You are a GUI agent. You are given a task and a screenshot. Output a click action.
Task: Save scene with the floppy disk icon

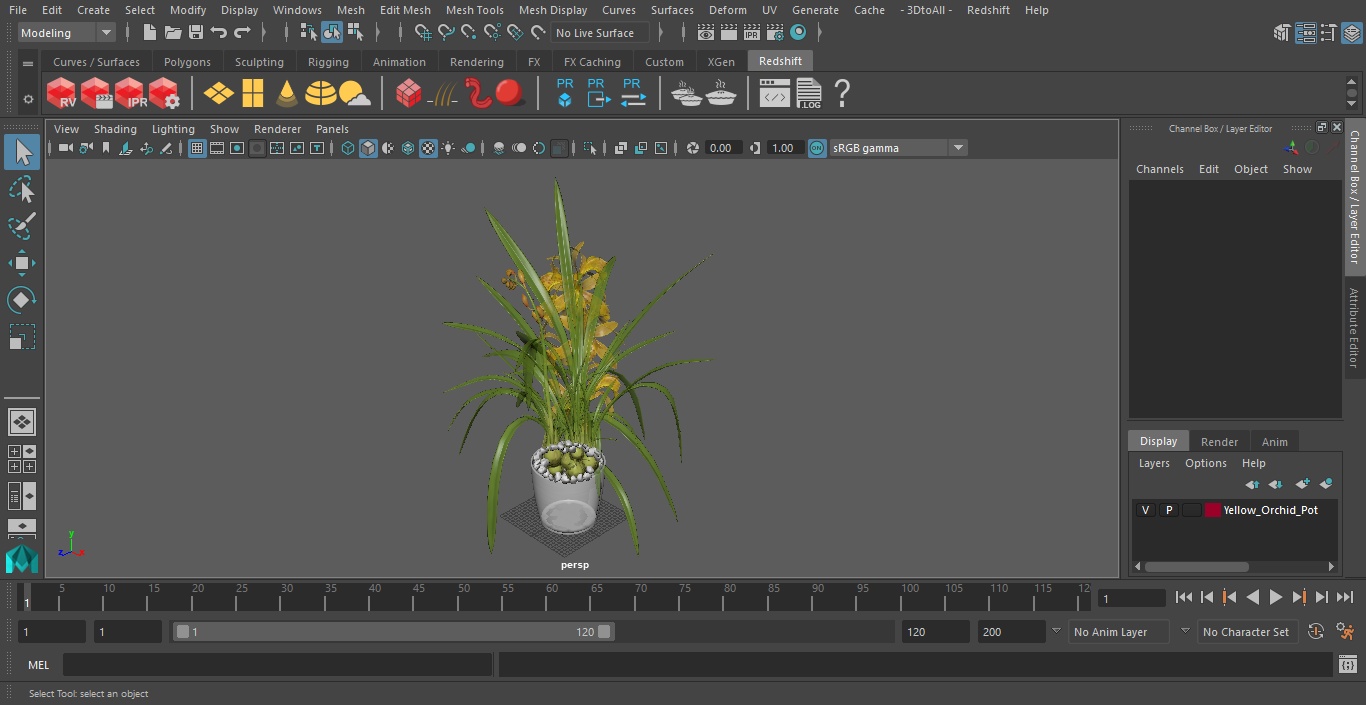196,33
